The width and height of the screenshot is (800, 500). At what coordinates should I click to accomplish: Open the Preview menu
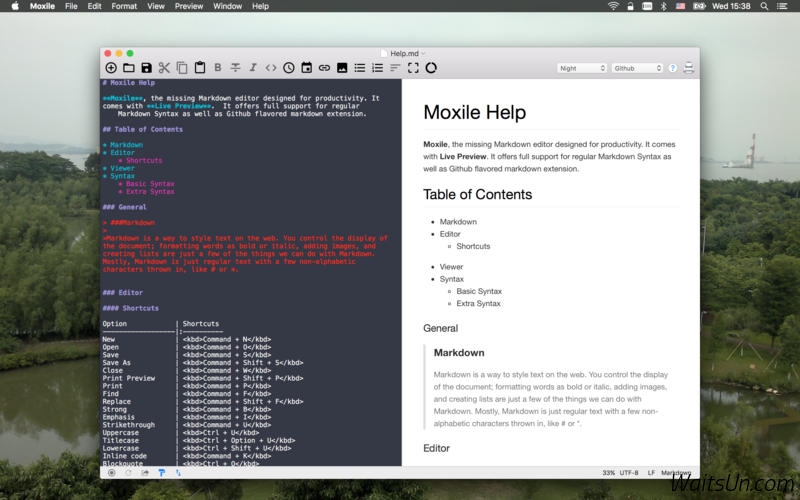pyautogui.click(x=189, y=6)
